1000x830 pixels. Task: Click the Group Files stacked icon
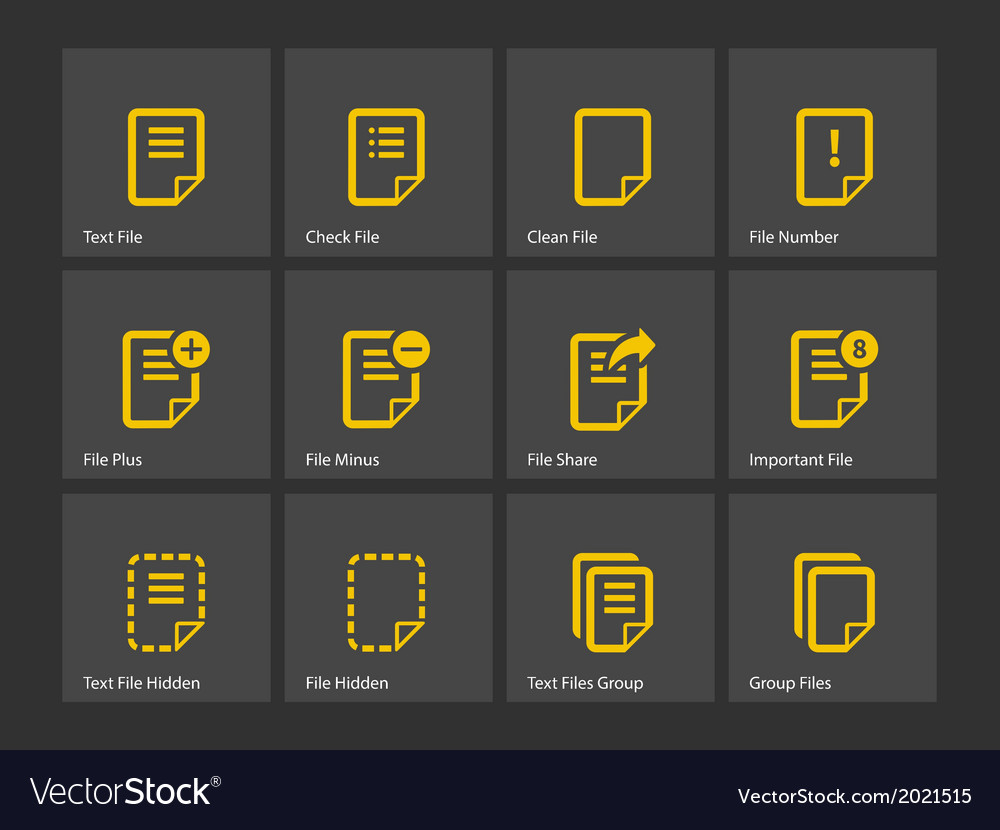pos(832,600)
